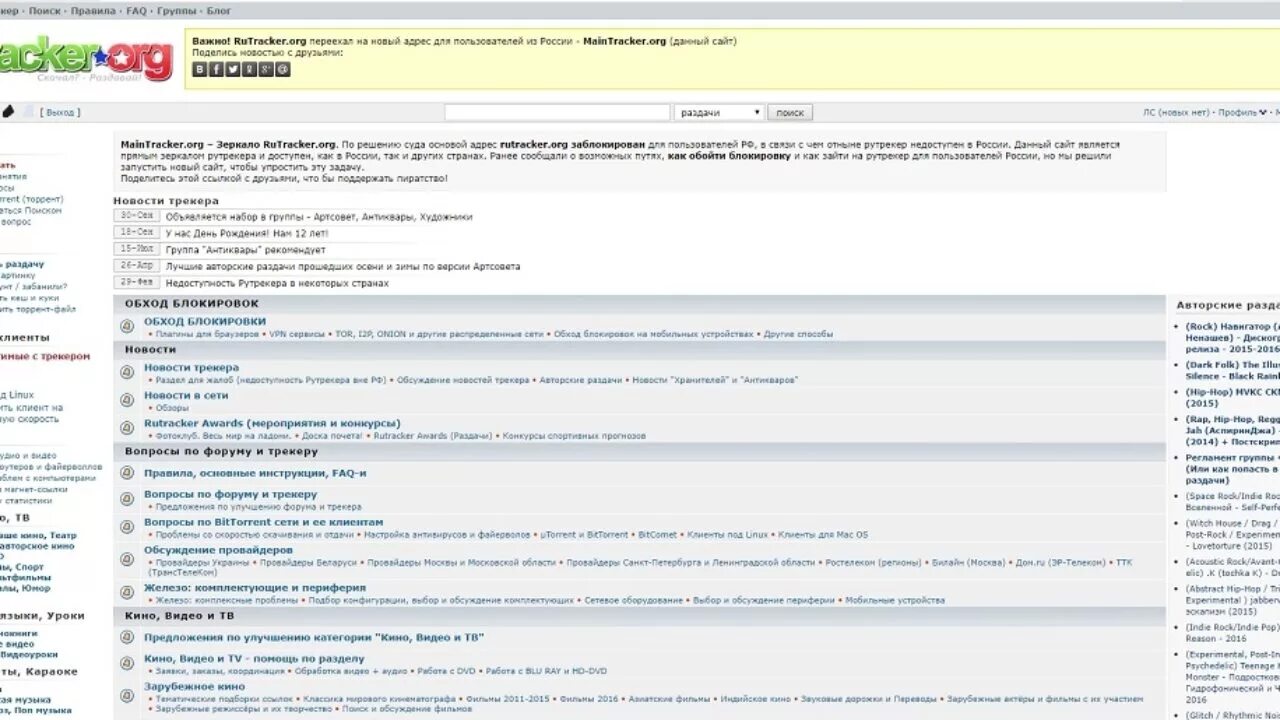Screen dimensions: 1280x720
Task: Open Железо: комплектующие и периферия forum
Action: pyautogui.click(x=255, y=588)
